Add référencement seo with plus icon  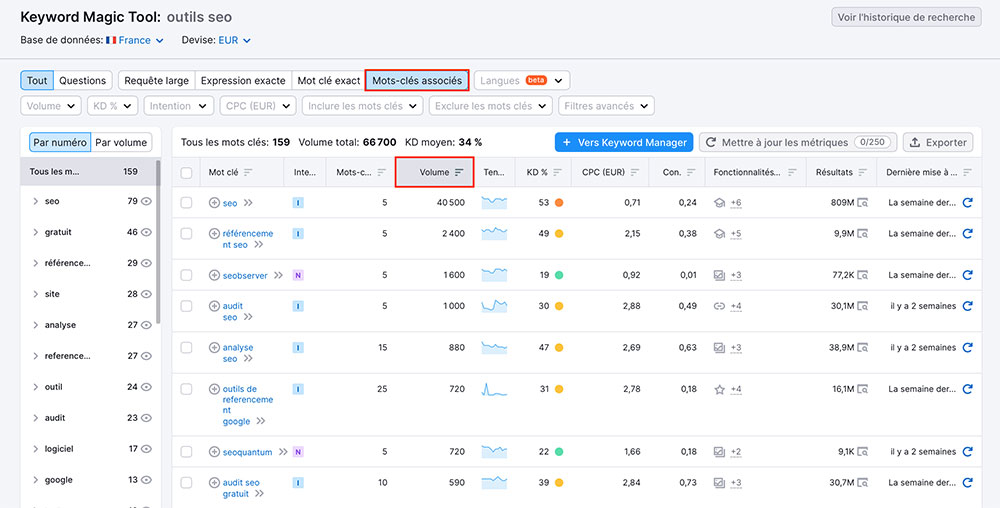point(214,233)
